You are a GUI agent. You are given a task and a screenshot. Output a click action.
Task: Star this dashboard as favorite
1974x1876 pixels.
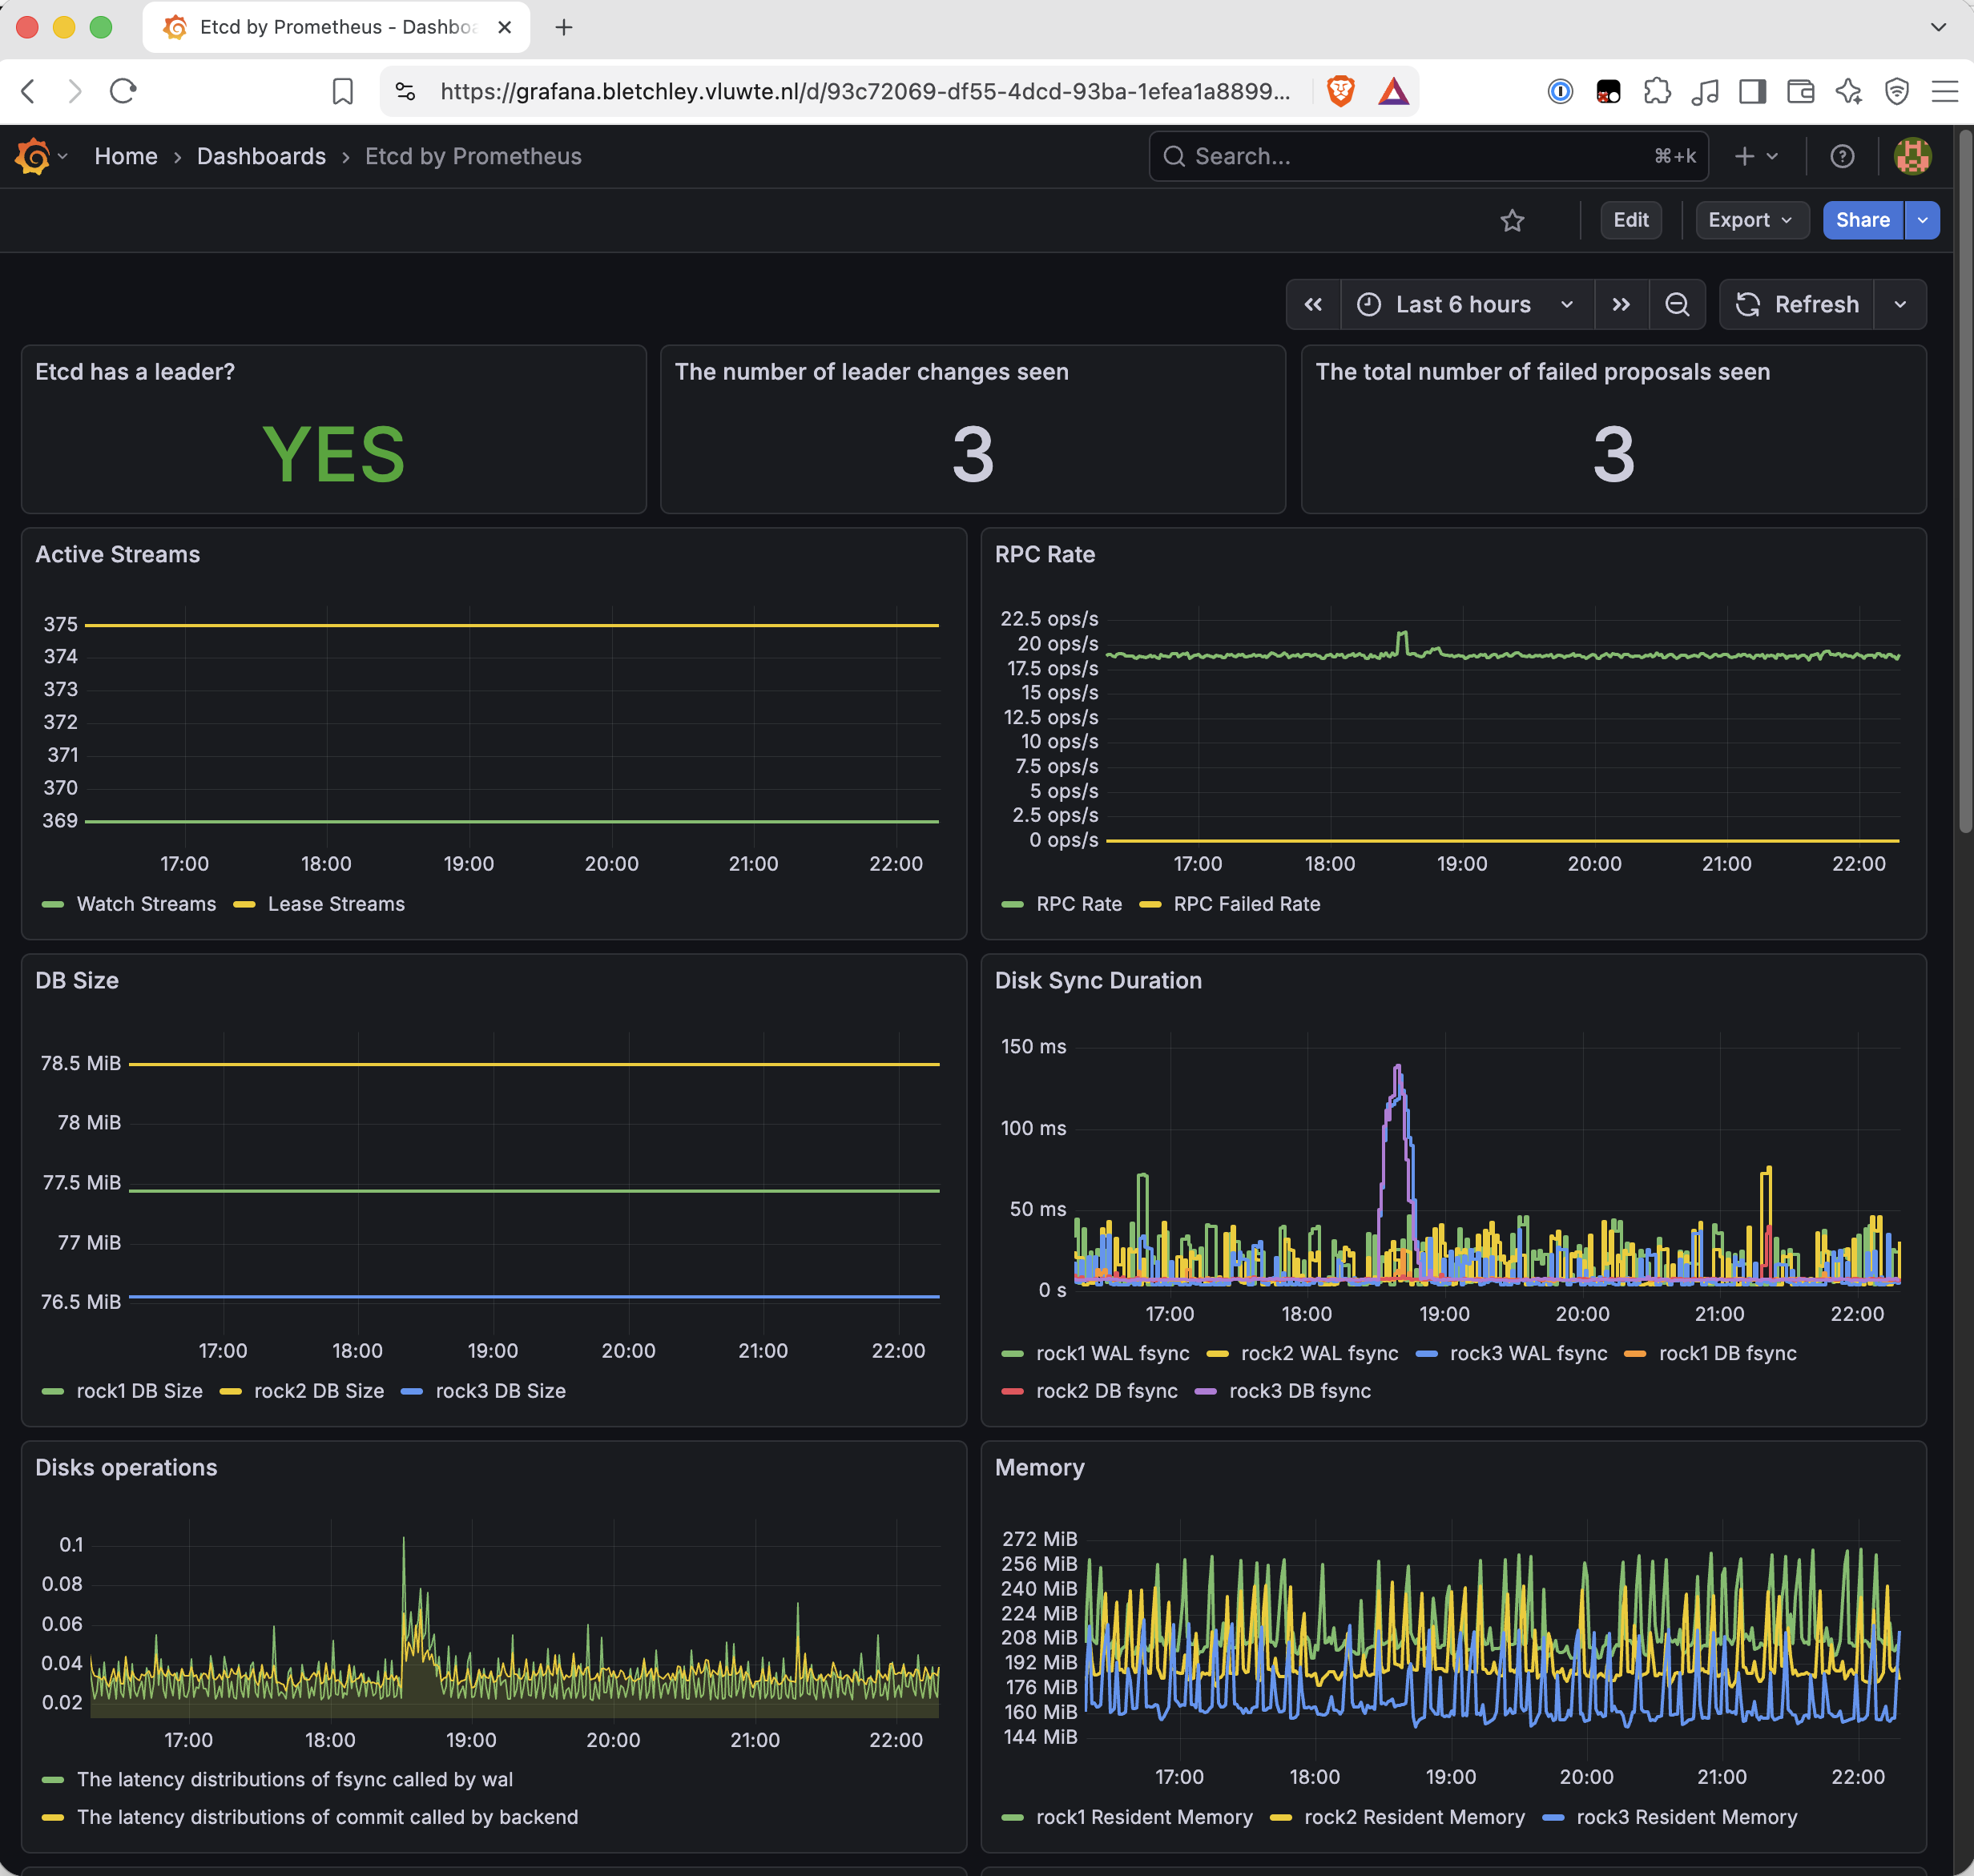tap(1512, 220)
